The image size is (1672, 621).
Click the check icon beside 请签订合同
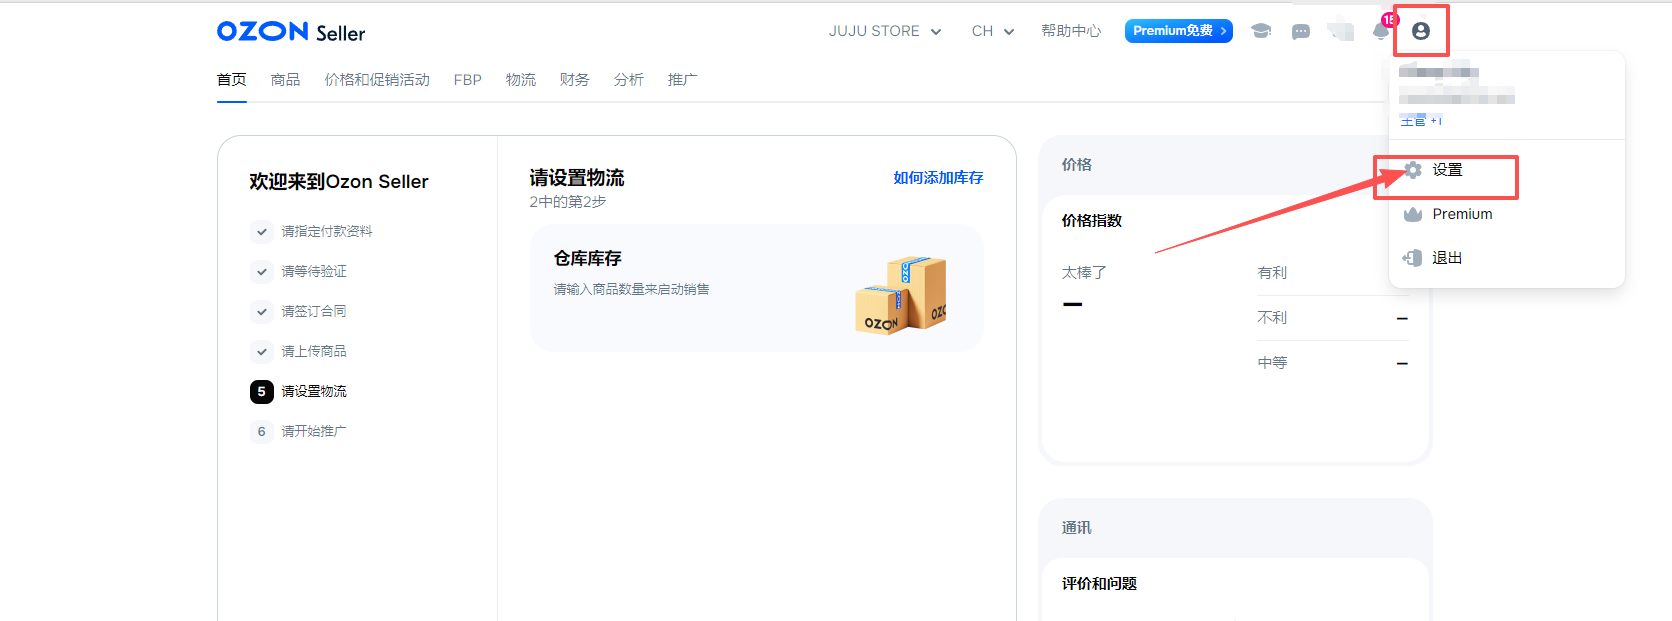261,311
